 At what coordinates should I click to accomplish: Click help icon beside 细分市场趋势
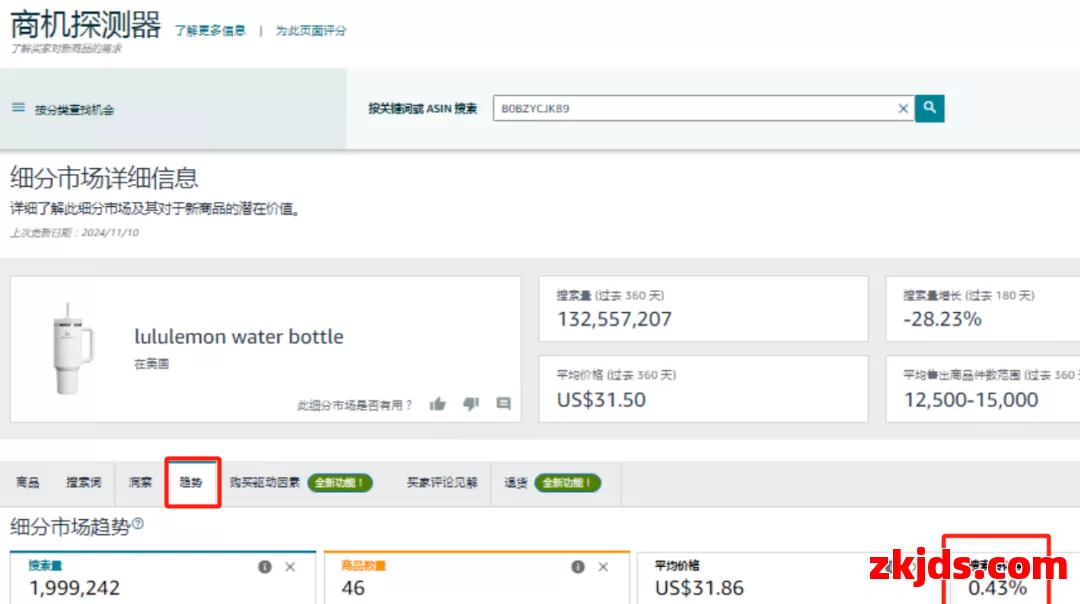[x=138, y=524]
